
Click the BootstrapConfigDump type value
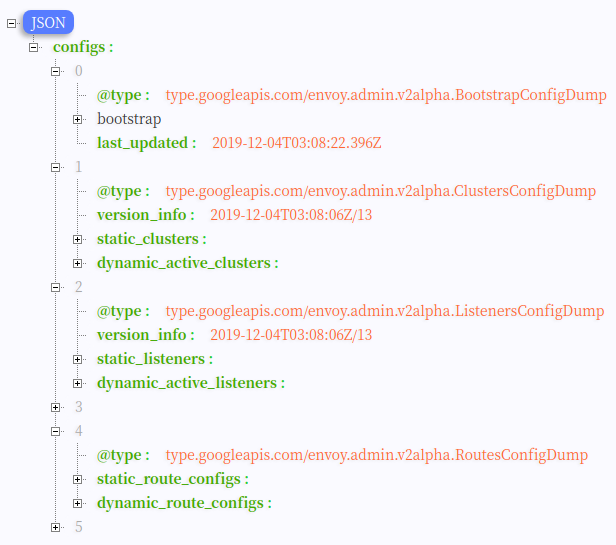point(386,95)
